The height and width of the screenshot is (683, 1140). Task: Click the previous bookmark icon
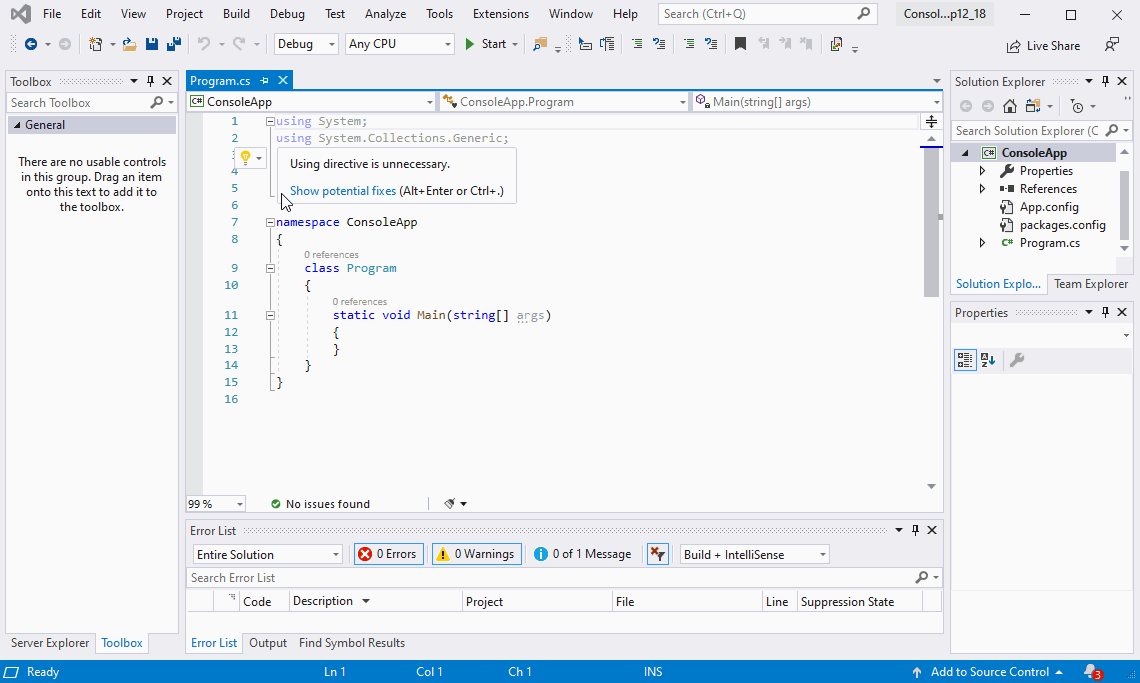click(763, 44)
